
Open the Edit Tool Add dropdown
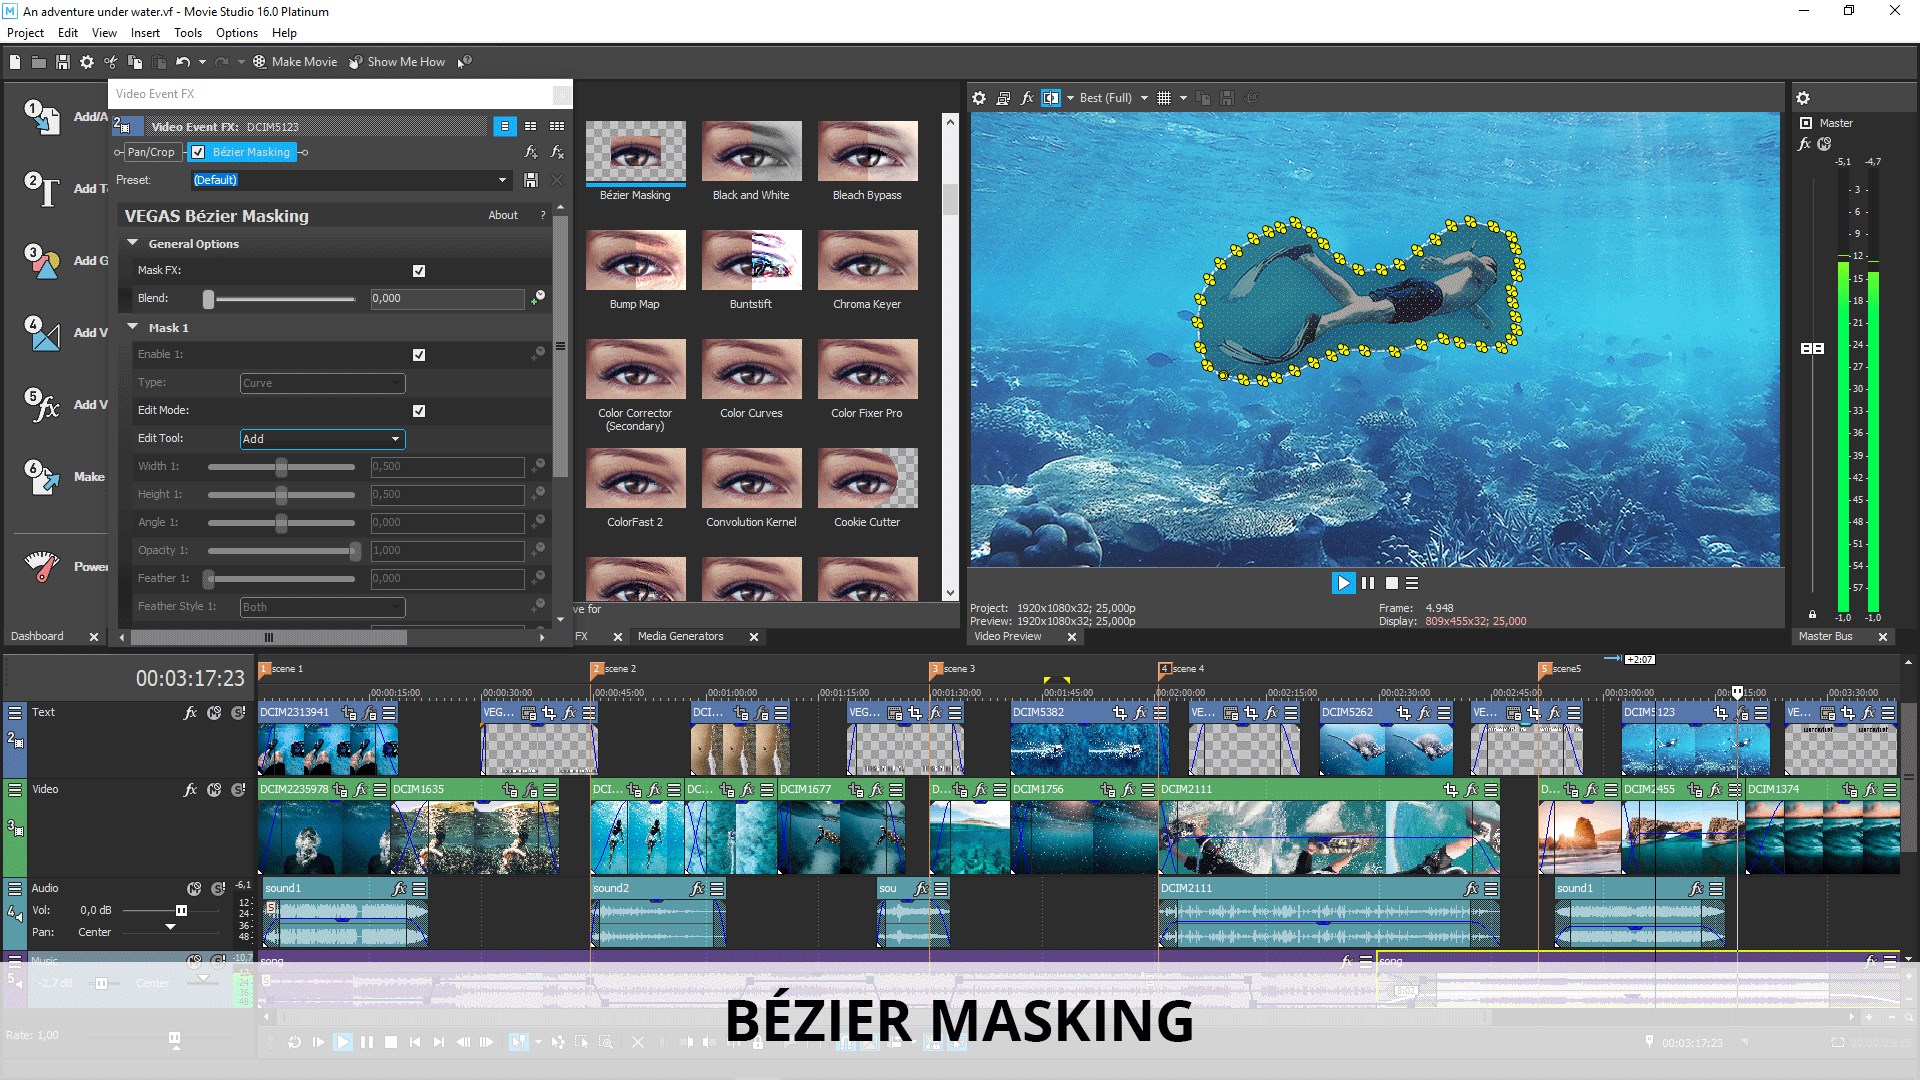tap(395, 439)
